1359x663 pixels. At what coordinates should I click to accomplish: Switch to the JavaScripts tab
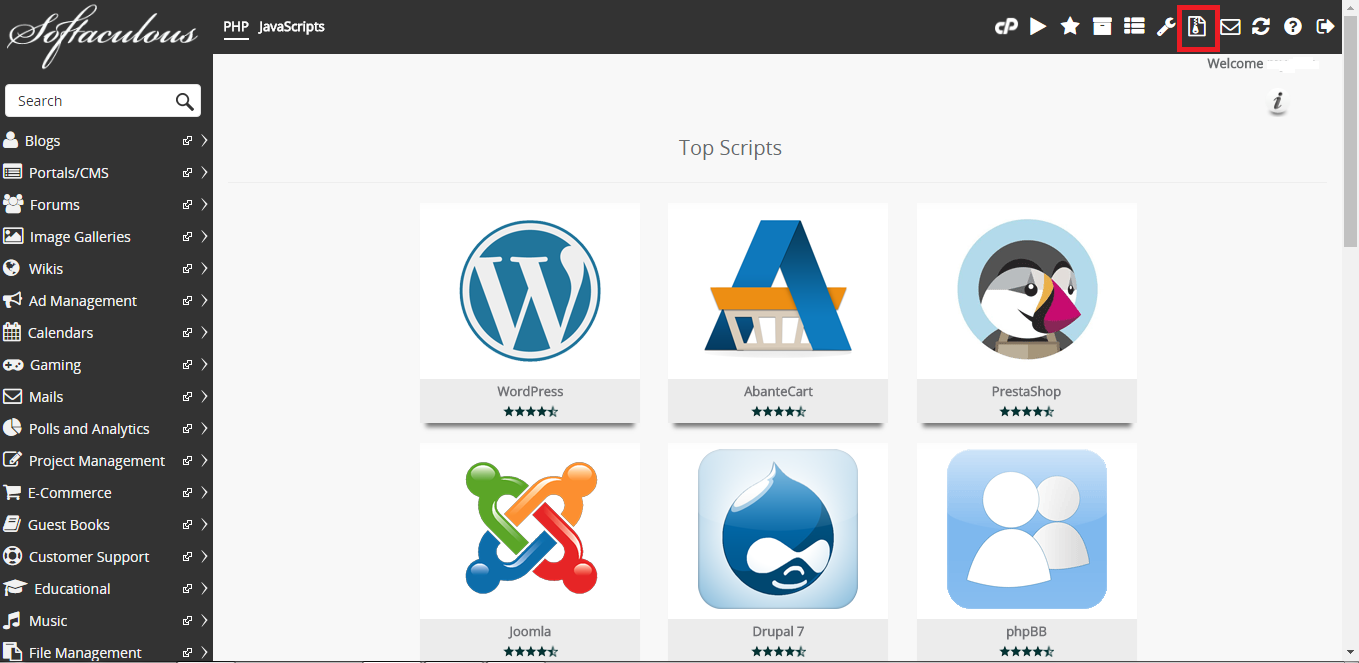[x=291, y=27]
